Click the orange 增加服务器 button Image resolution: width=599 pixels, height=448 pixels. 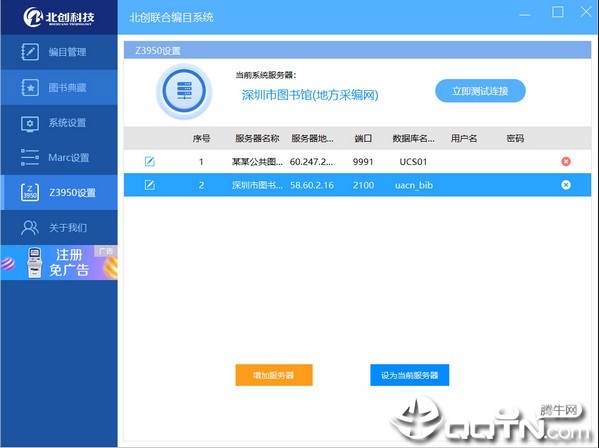(x=274, y=375)
